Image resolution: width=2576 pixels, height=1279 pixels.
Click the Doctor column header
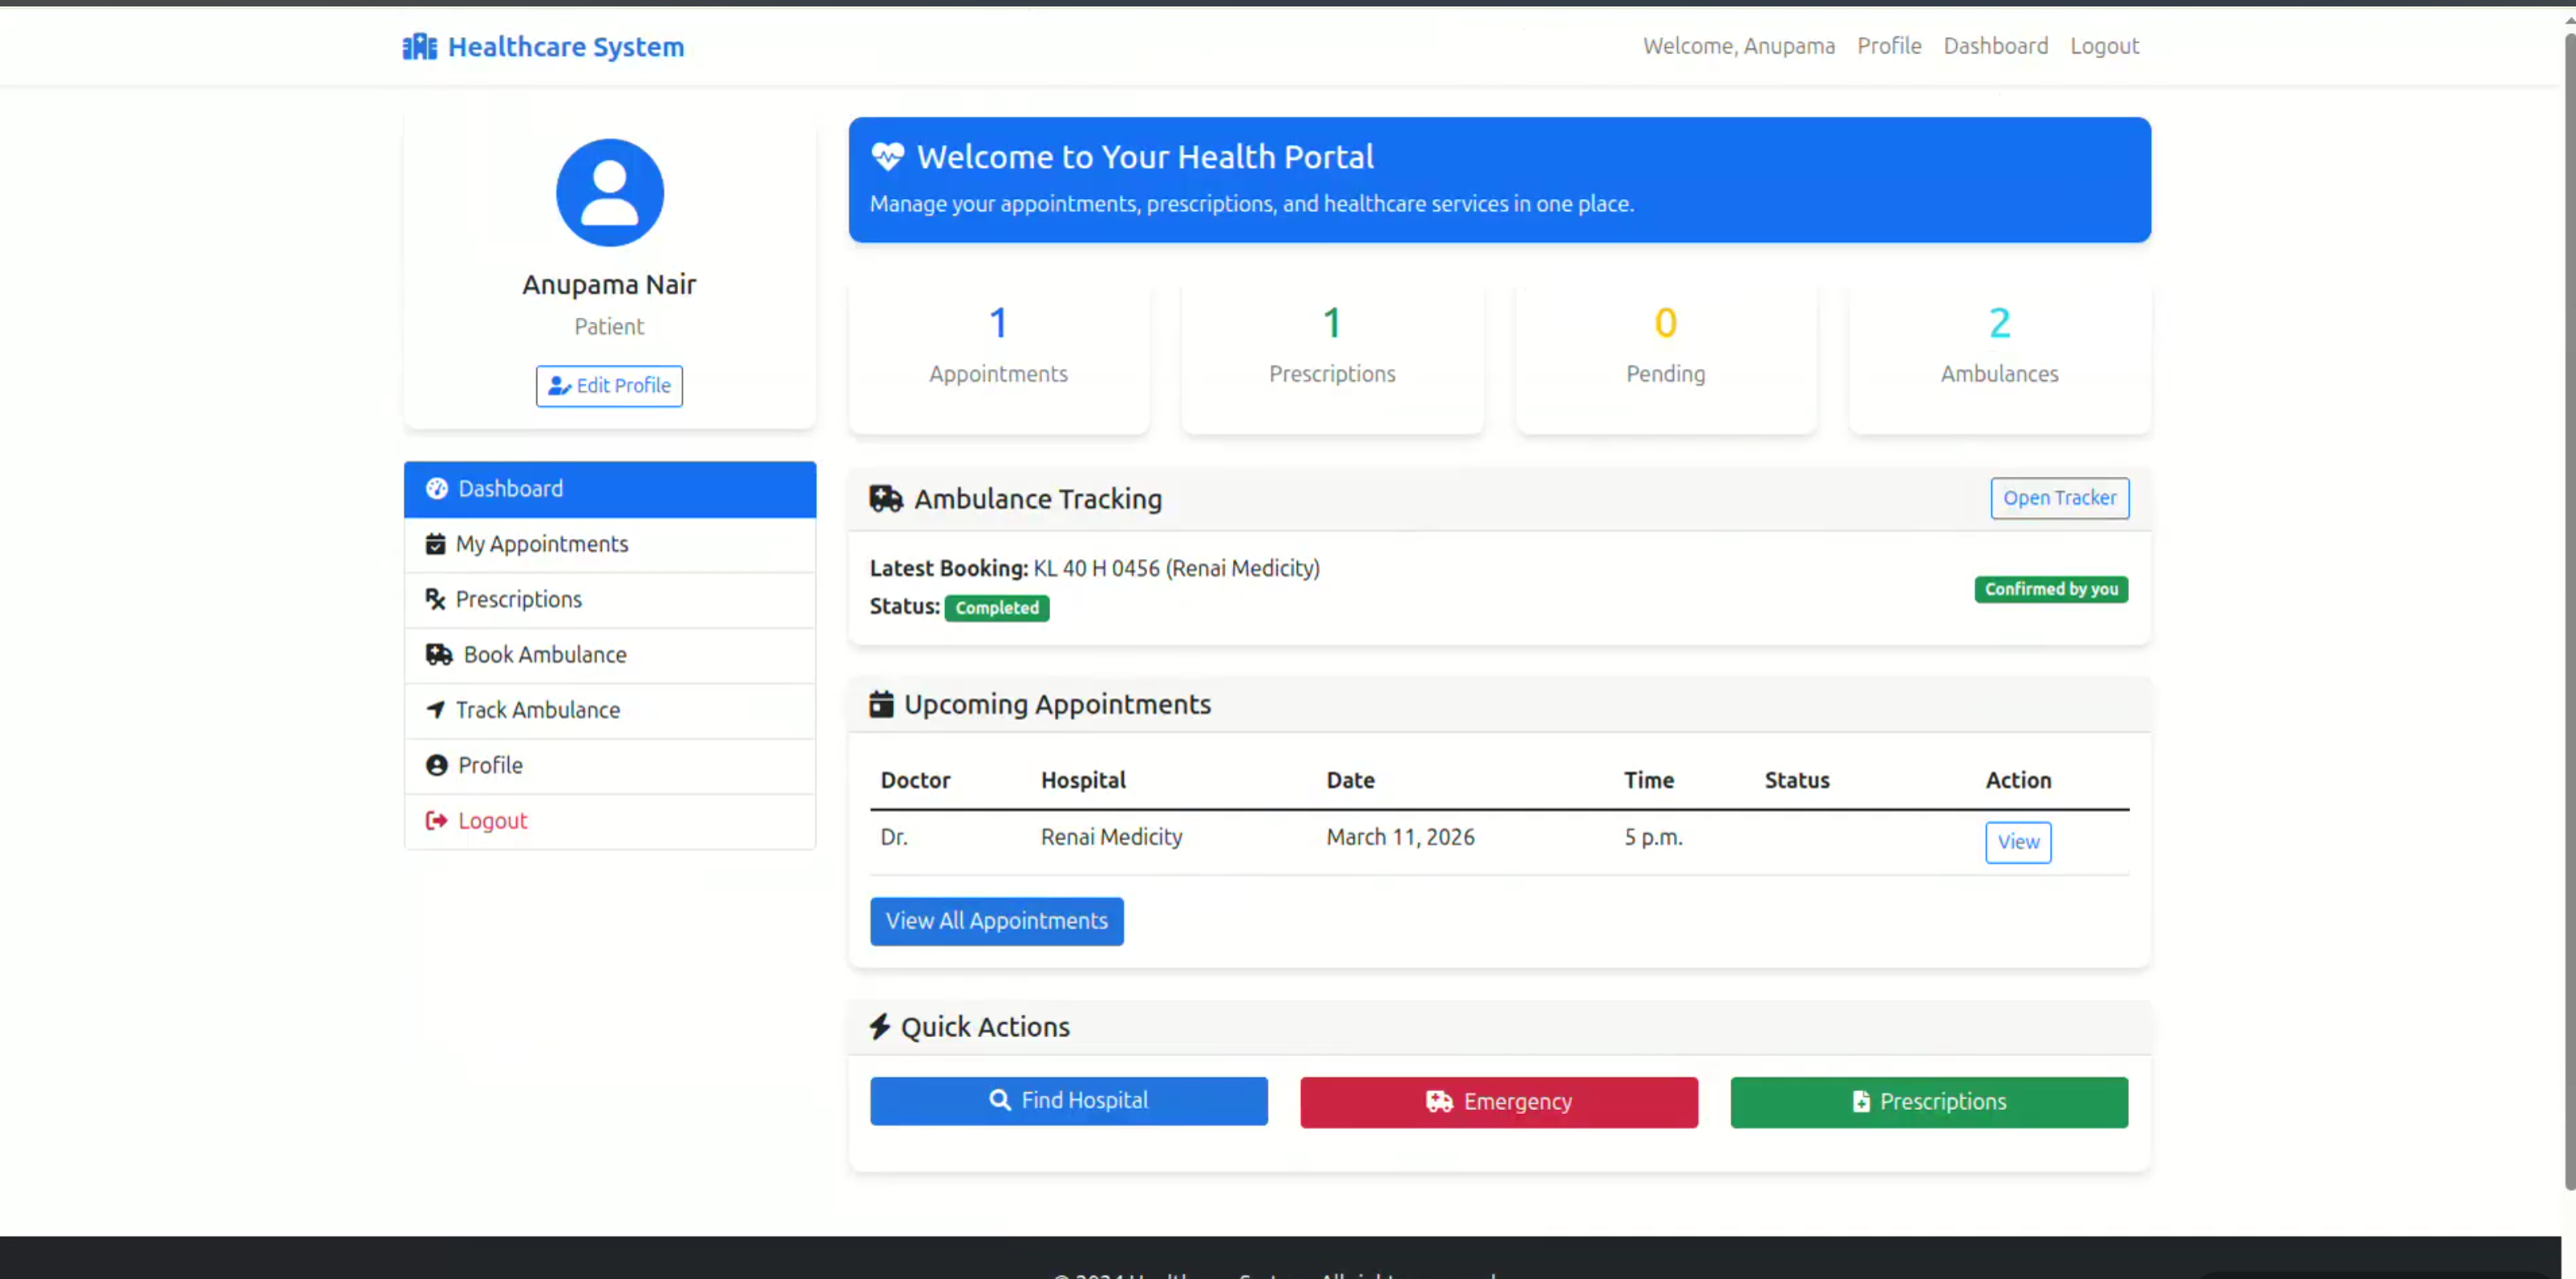(x=915, y=780)
